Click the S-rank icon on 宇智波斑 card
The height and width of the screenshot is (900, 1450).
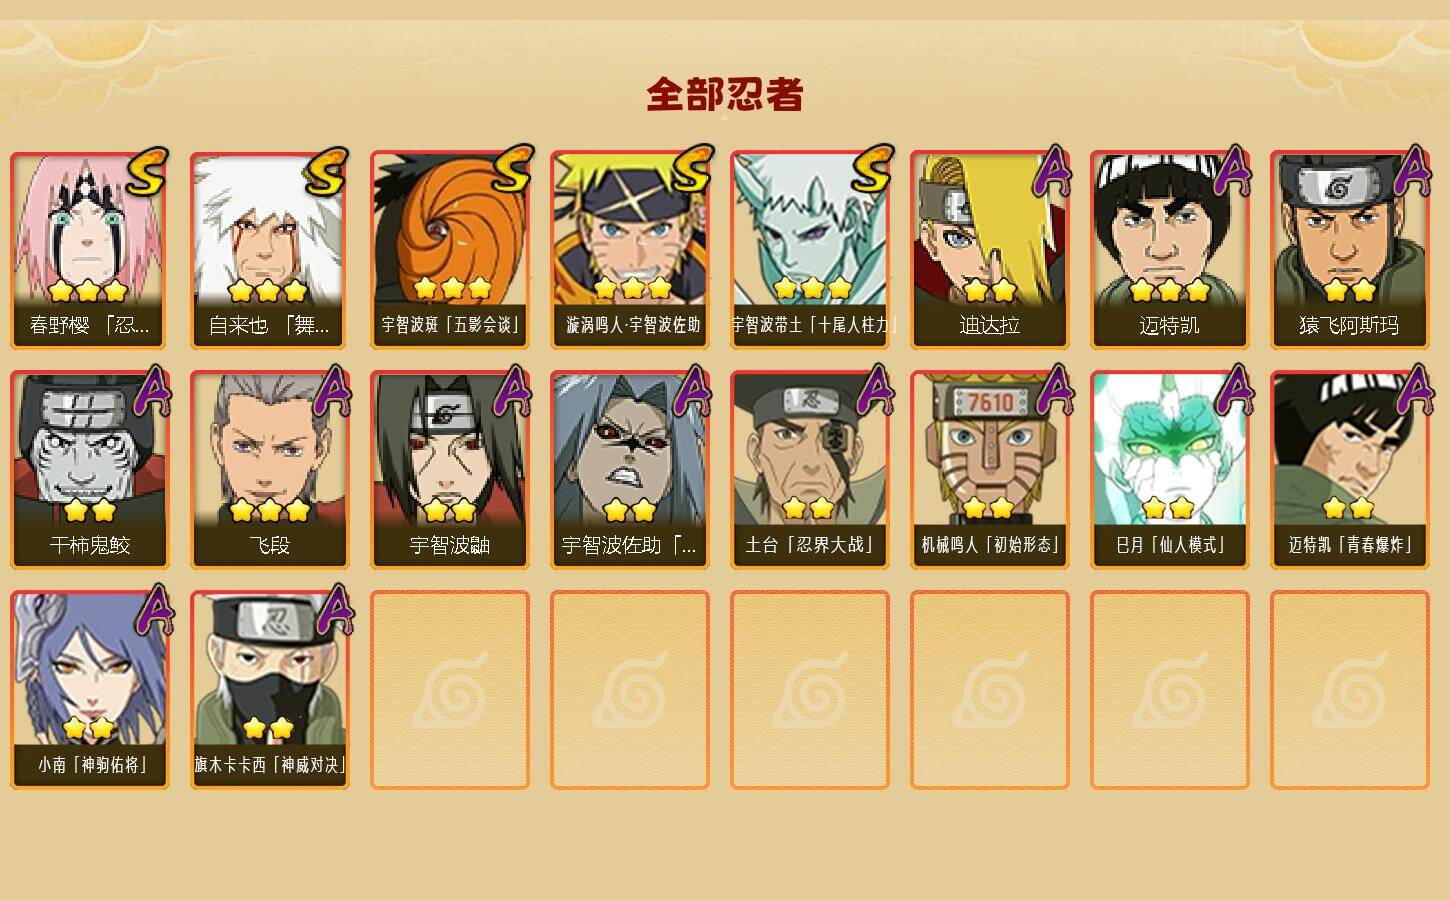511,170
